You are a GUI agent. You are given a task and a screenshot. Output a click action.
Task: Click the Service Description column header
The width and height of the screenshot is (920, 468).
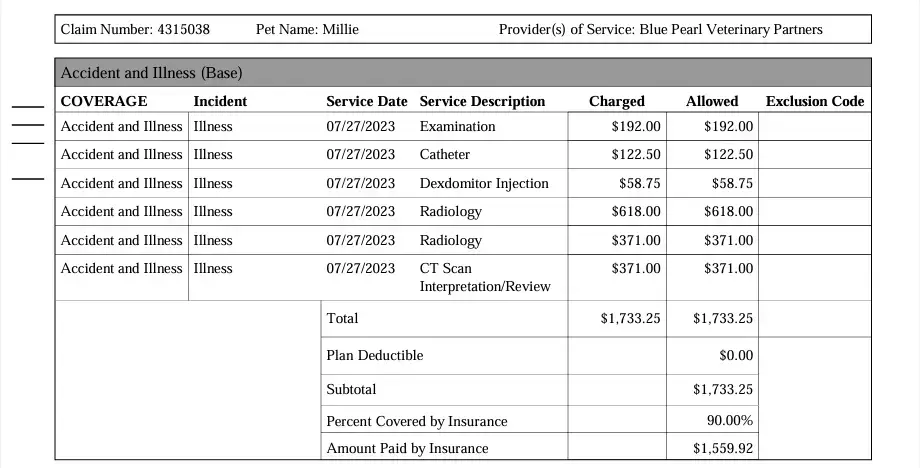482,101
